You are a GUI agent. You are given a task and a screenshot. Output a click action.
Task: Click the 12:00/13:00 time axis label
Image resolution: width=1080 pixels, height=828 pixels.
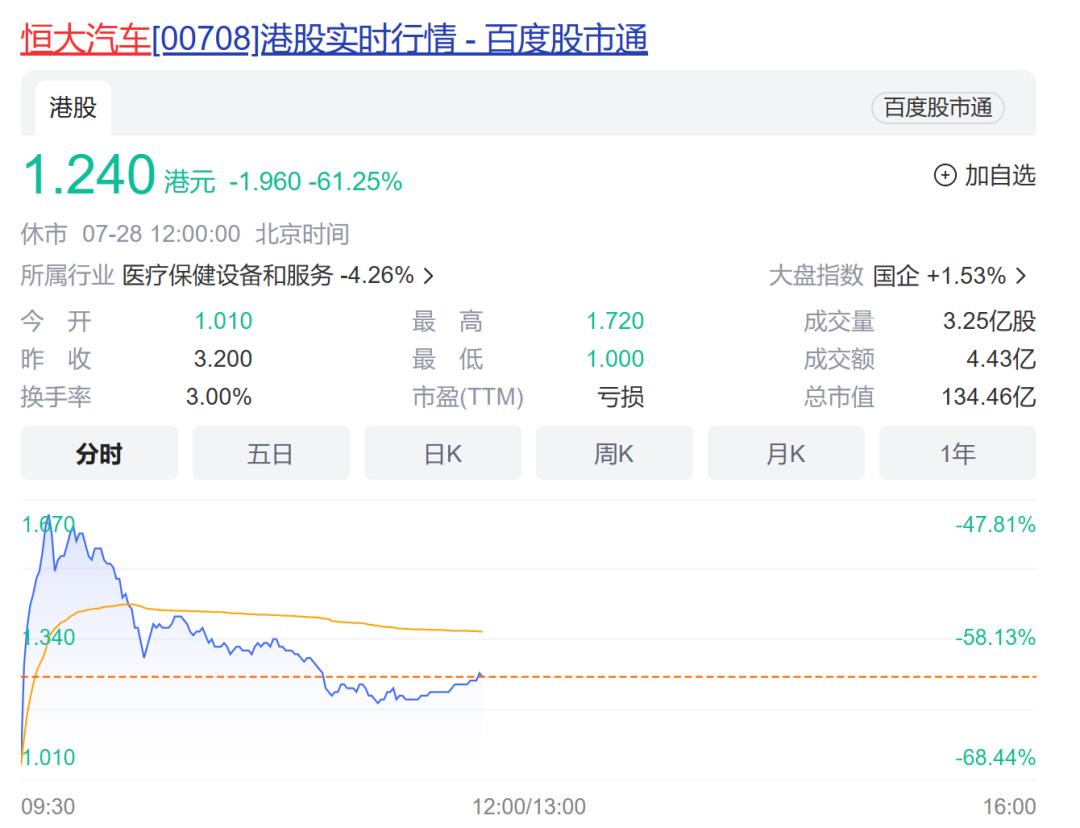(529, 806)
